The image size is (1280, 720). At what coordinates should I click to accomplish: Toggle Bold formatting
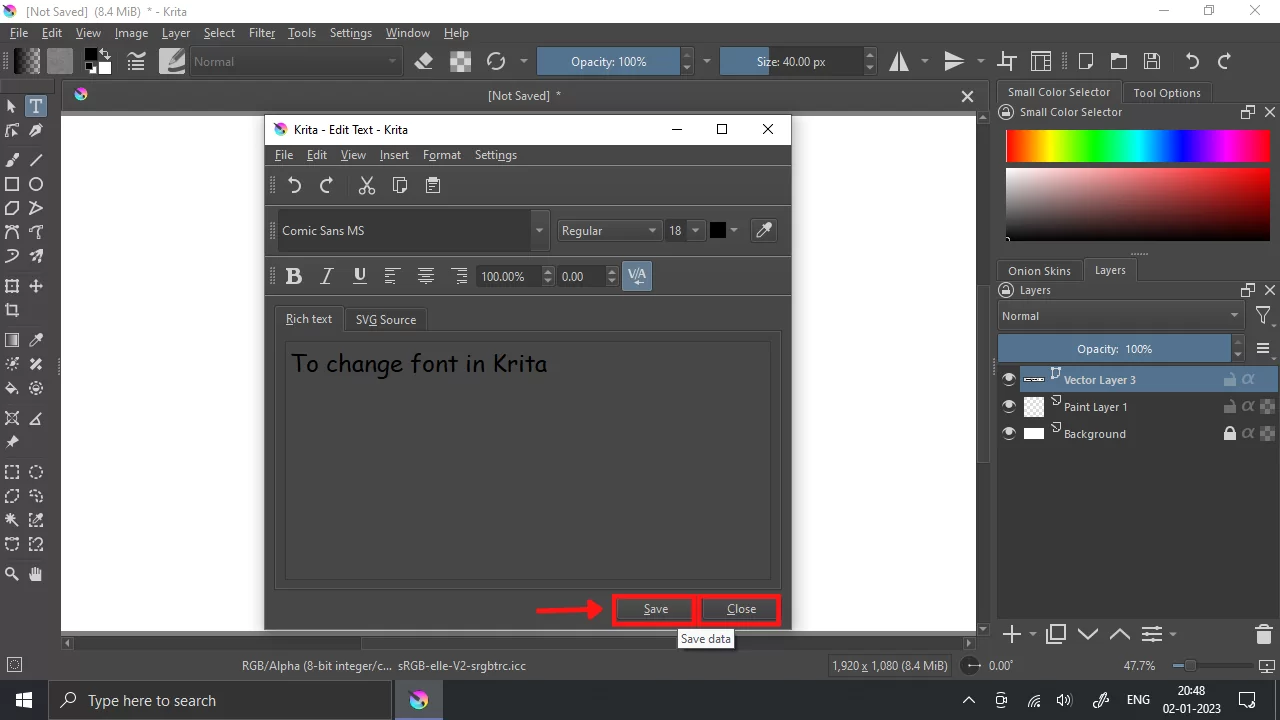tap(294, 276)
